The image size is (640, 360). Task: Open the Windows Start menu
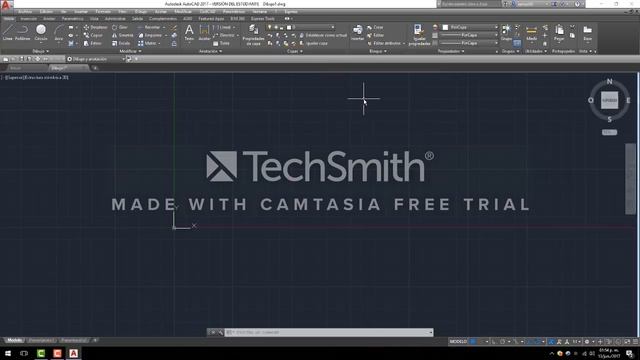[x=8, y=353]
